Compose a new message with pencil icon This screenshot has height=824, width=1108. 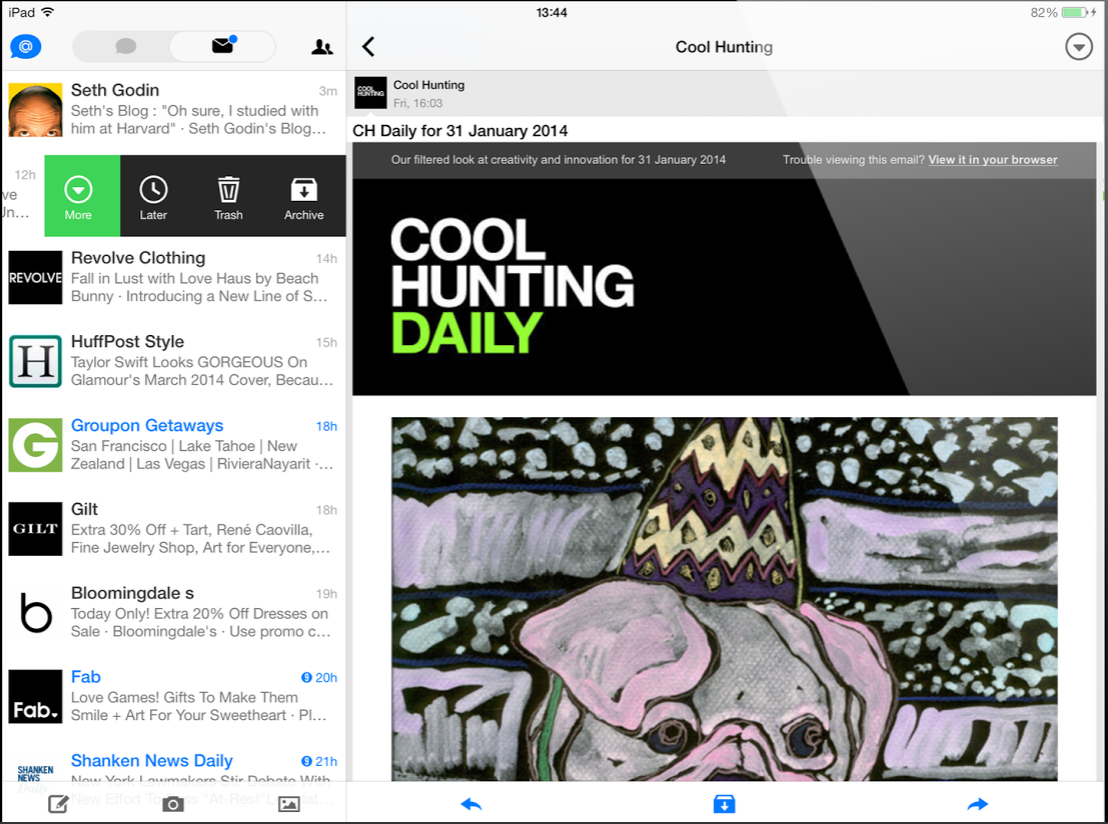click(x=58, y=804)
